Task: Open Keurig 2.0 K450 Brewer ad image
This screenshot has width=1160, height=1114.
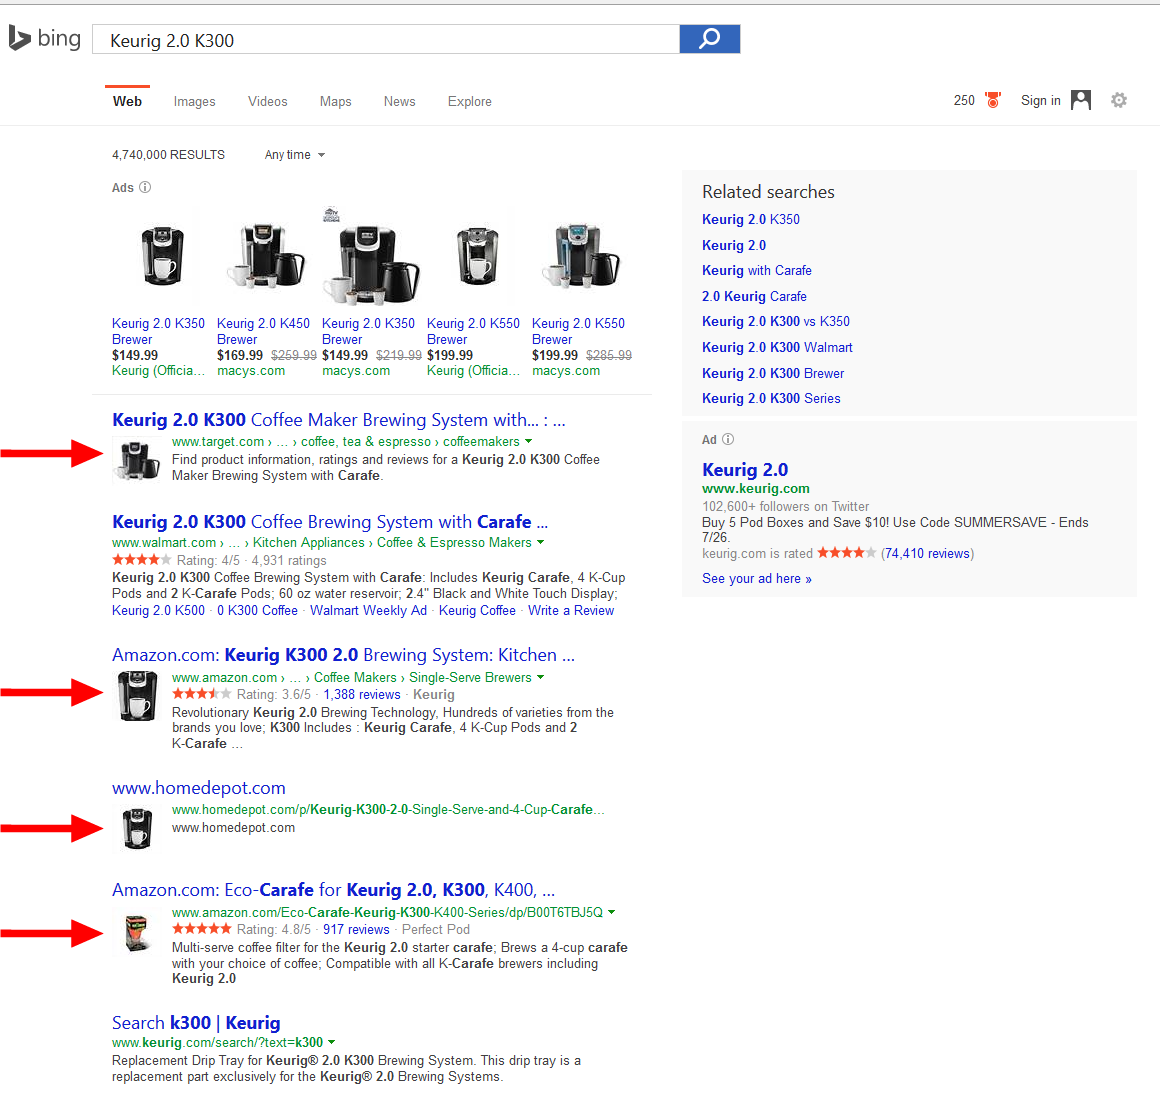Action: click(x=265, y=256)
